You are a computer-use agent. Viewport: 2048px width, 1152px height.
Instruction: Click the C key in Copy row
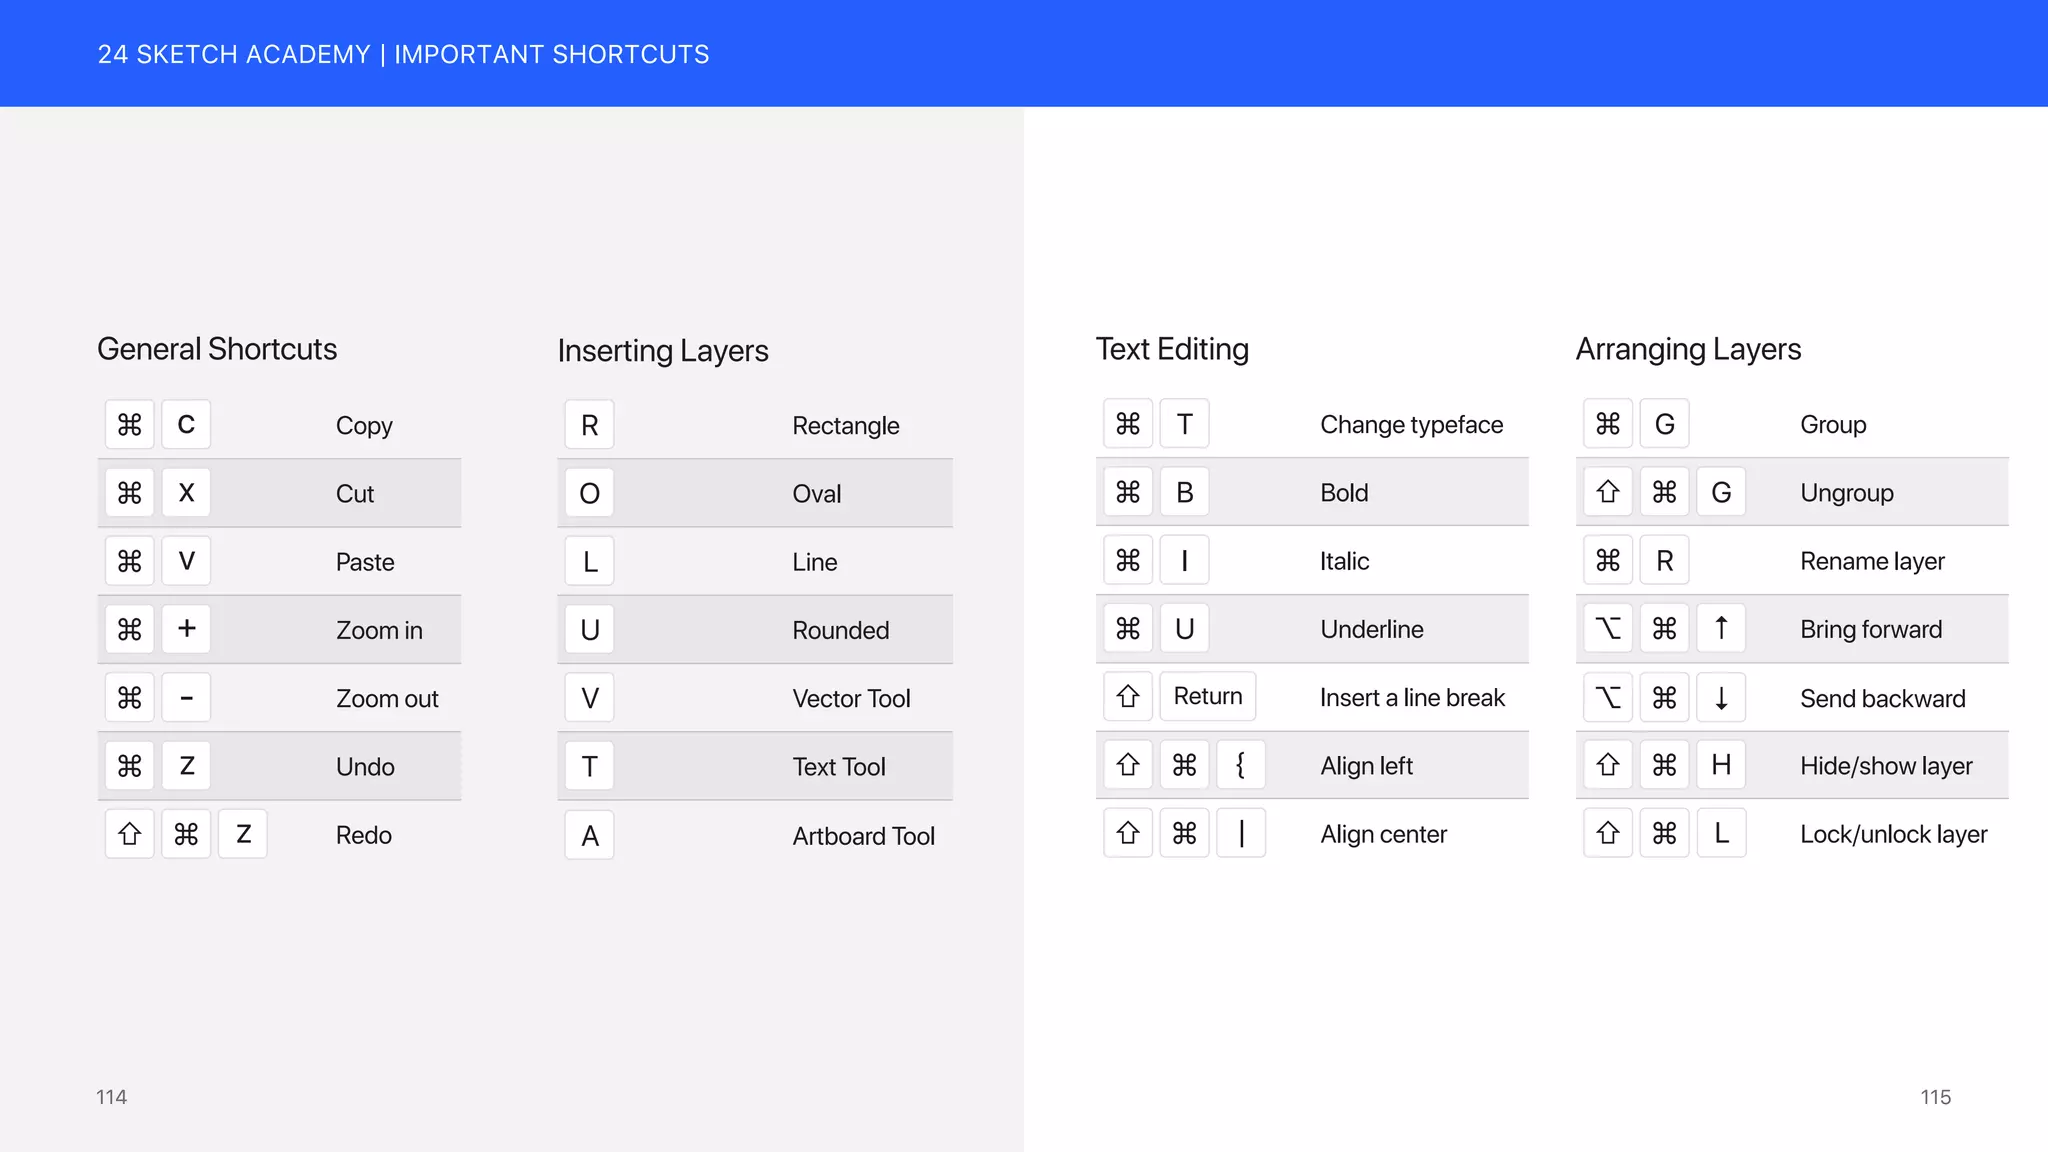pos(186,425)
